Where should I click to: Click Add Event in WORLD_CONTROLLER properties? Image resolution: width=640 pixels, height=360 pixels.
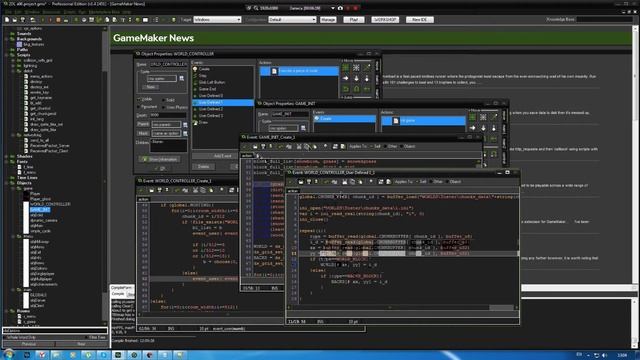tap(222, 156)
